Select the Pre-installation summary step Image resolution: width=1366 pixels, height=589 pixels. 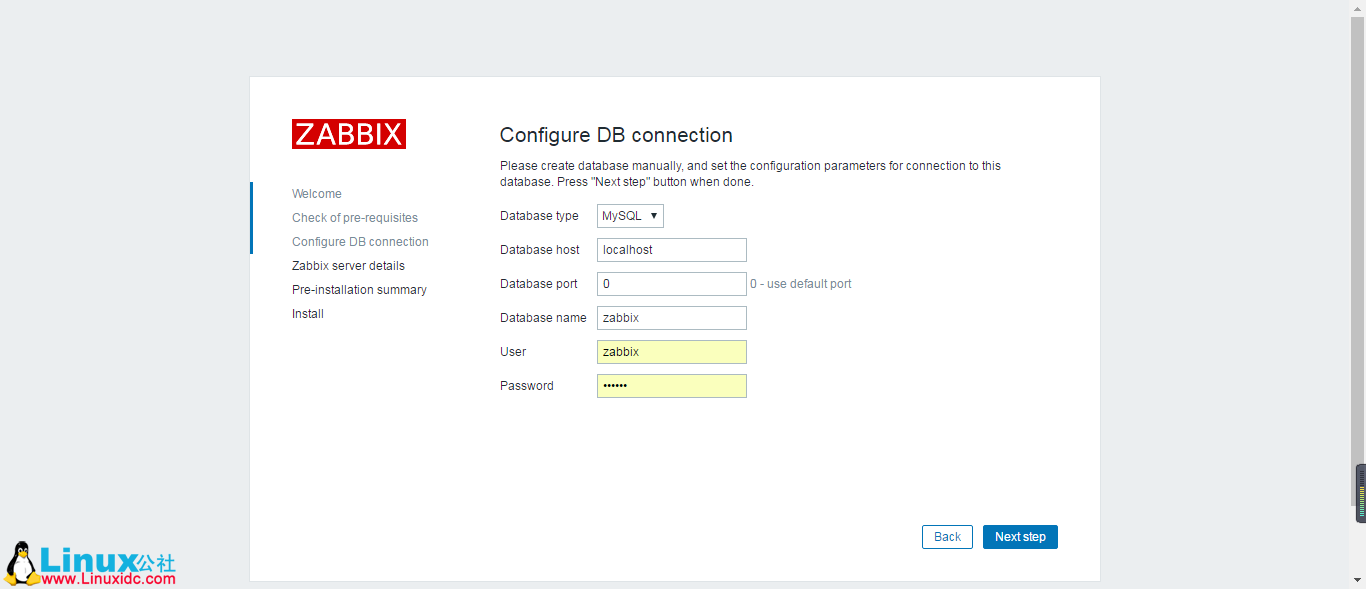359,289
